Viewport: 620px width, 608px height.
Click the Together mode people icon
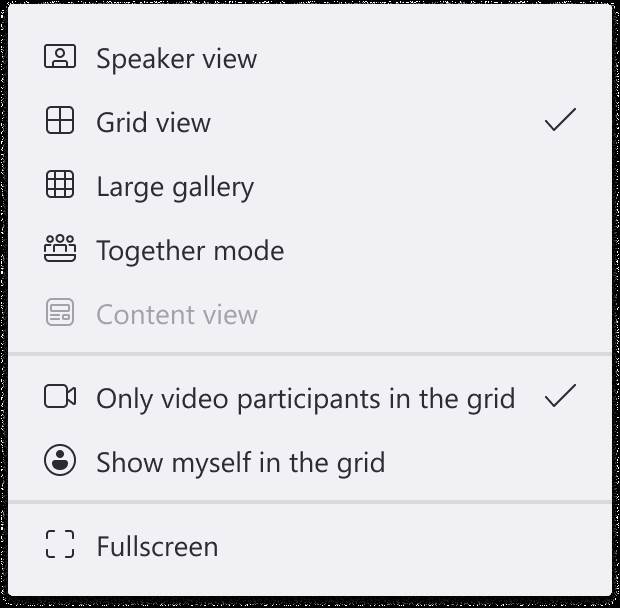pos(60,250)
